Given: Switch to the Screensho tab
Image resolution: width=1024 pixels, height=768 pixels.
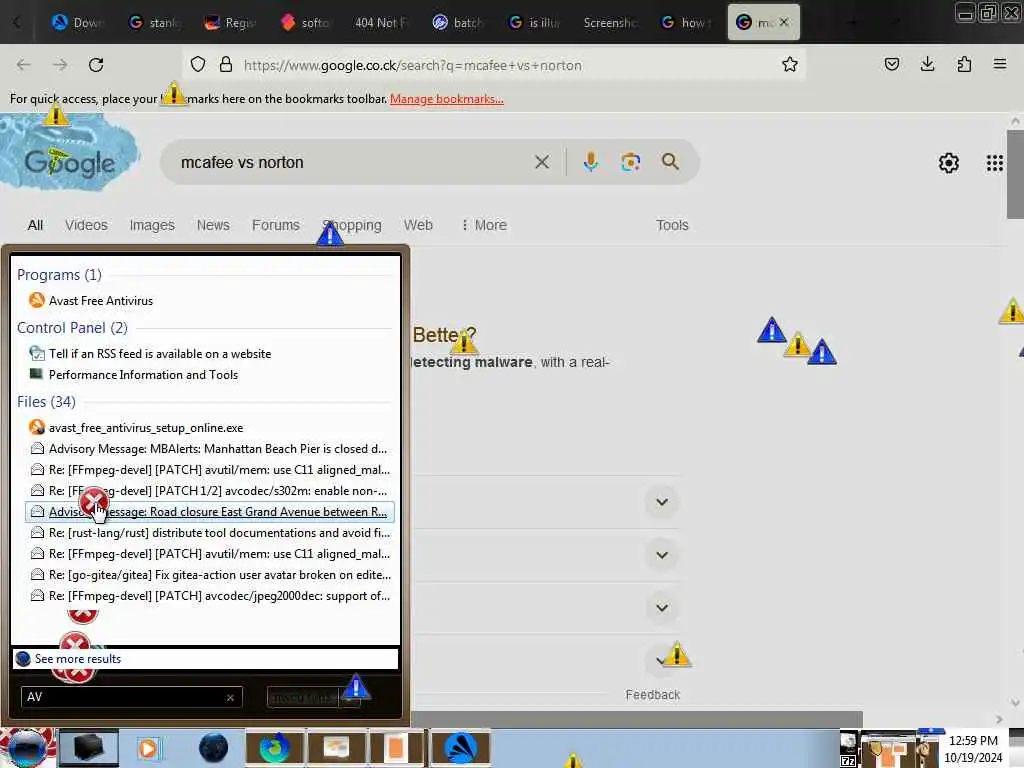Looking at the screenshot, I should [610, 23].
